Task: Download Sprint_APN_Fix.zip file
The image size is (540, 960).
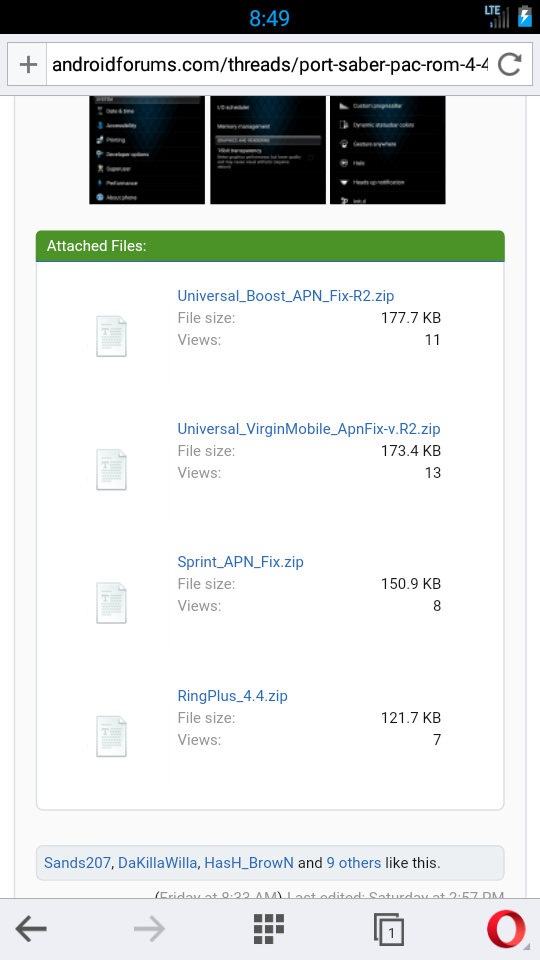Action: [241, 561]
